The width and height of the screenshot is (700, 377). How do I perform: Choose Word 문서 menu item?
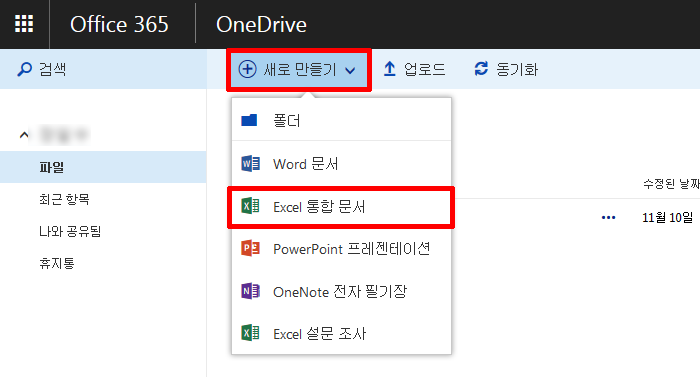coord(342,163)
